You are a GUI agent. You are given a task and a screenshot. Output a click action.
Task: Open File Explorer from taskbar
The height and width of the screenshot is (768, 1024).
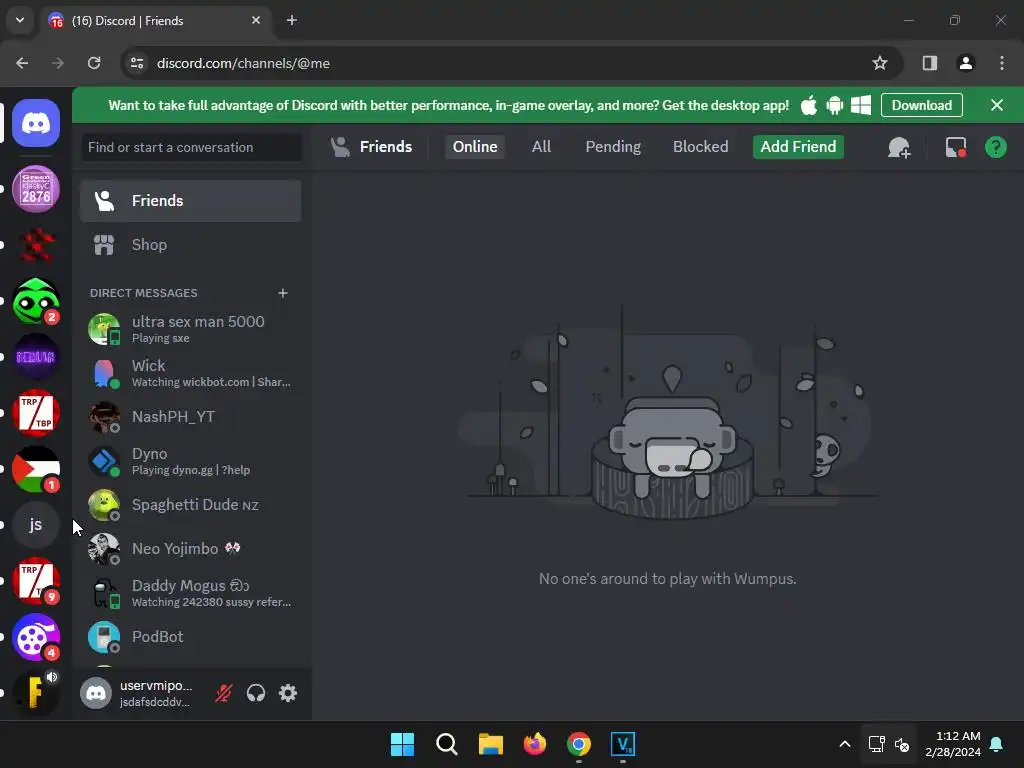click(490, 744)
